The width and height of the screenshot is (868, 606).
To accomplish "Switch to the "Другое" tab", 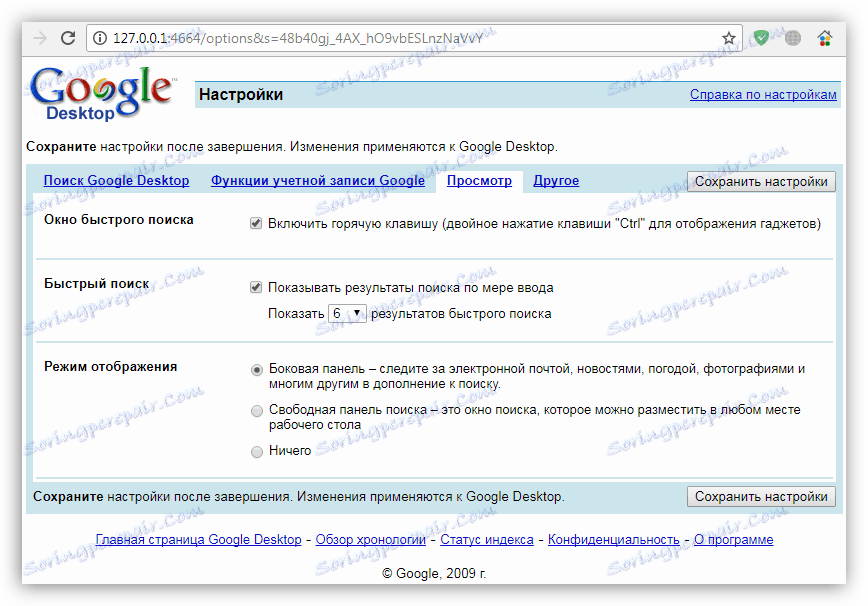I will [x=556, y=180].
